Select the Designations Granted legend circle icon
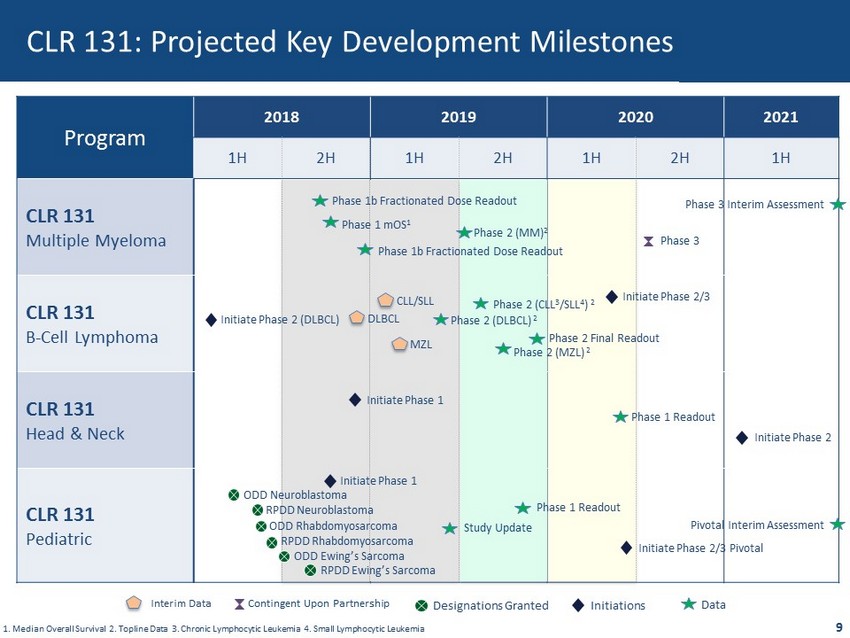The width and height of the screenshot is (850, 638). [x=422, y=605]
